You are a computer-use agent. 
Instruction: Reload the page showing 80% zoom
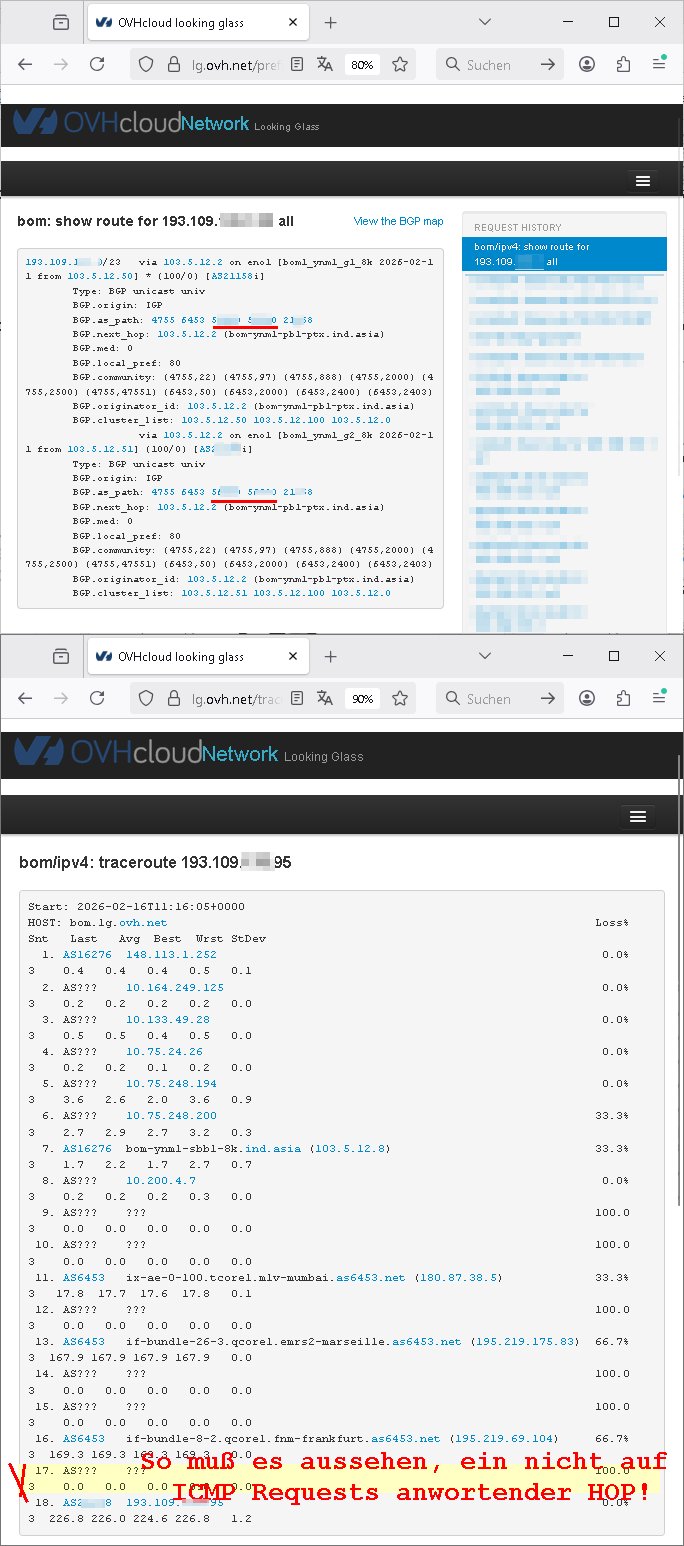97,64
